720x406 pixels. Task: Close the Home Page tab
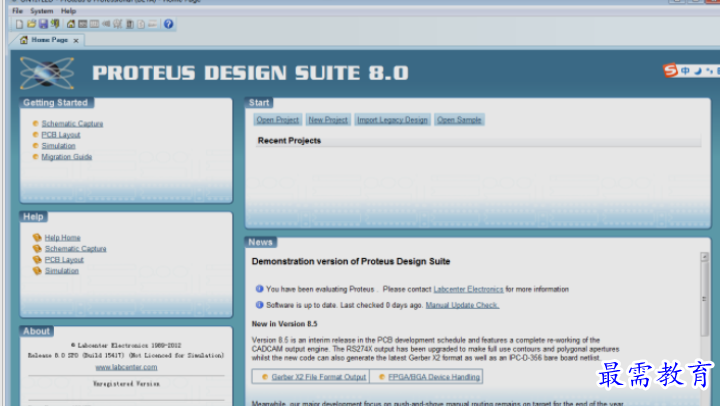[76, 41]
